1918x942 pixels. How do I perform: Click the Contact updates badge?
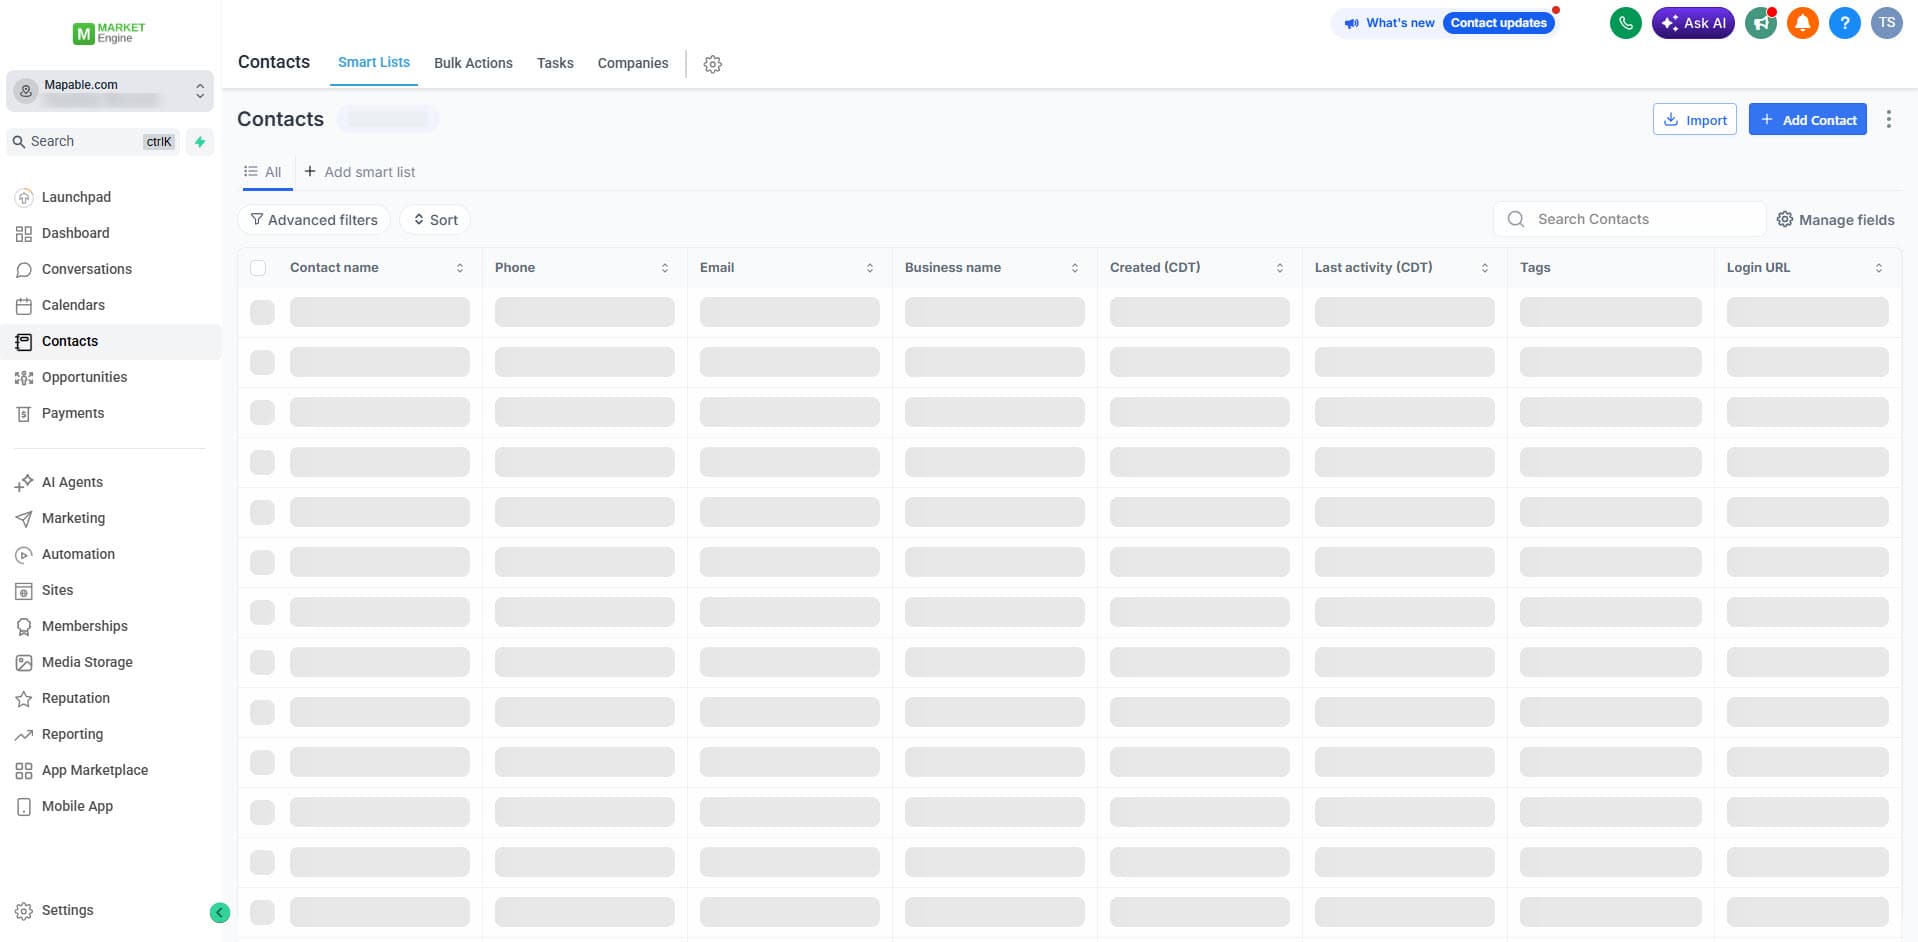coord(1499,23)
